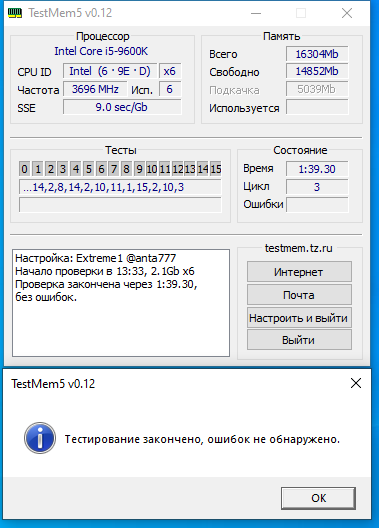Click the Время value 1:39.30
379x528 pixels.
317,169
